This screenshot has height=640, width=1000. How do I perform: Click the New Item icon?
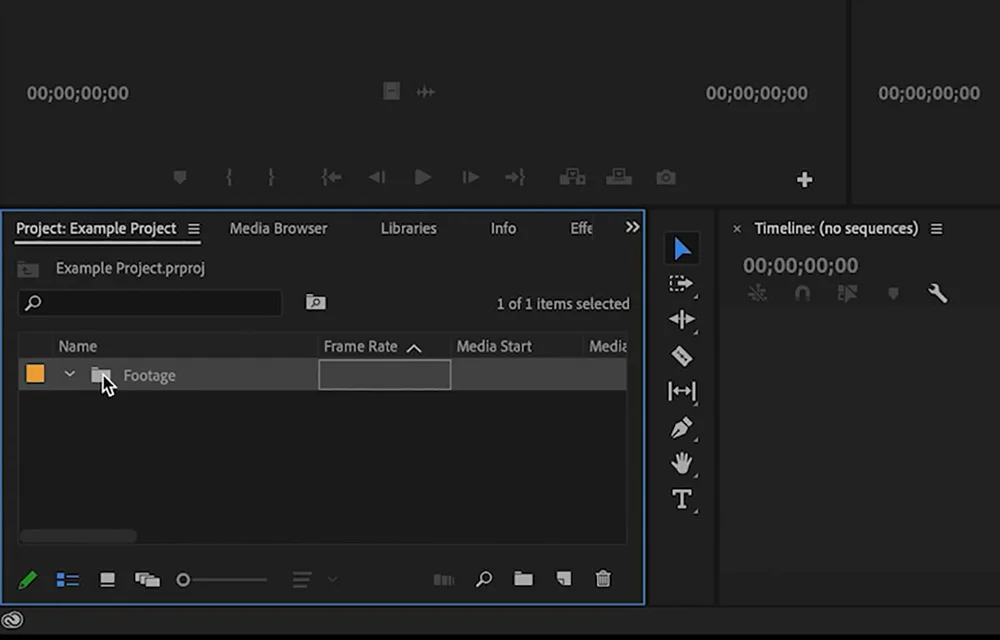[x=564, y=579]
